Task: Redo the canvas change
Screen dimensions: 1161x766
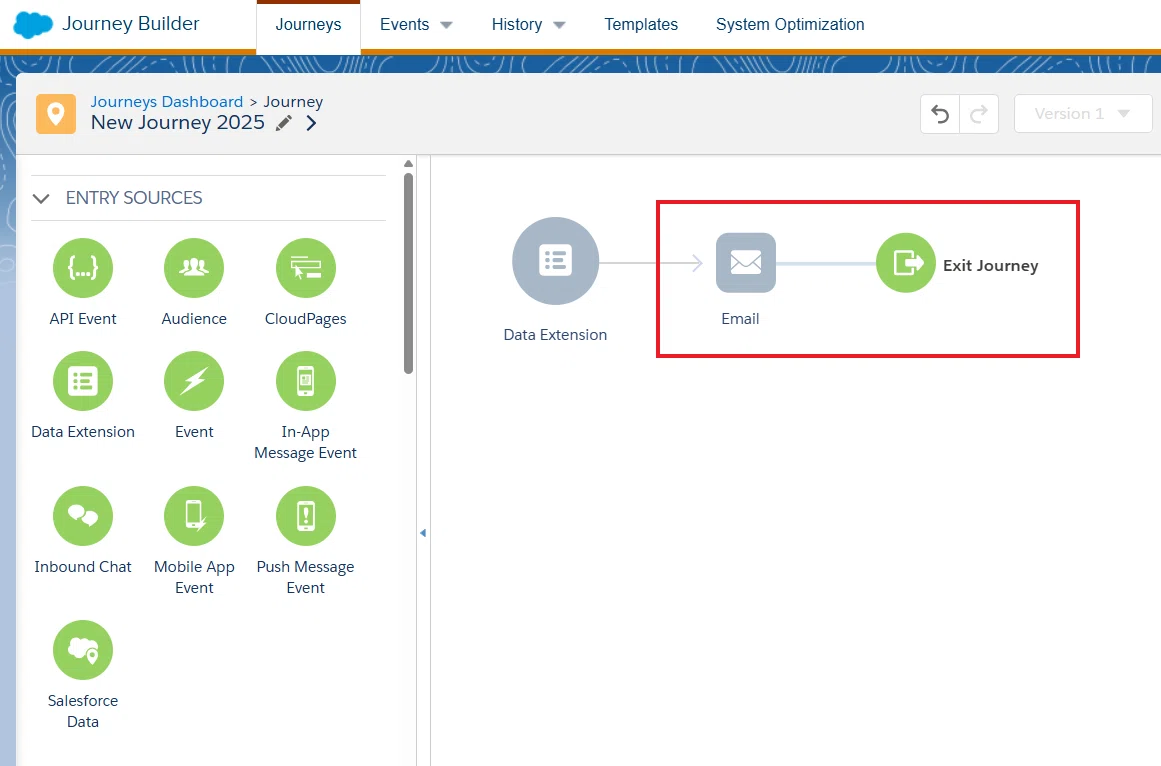Action: (979, 114)
